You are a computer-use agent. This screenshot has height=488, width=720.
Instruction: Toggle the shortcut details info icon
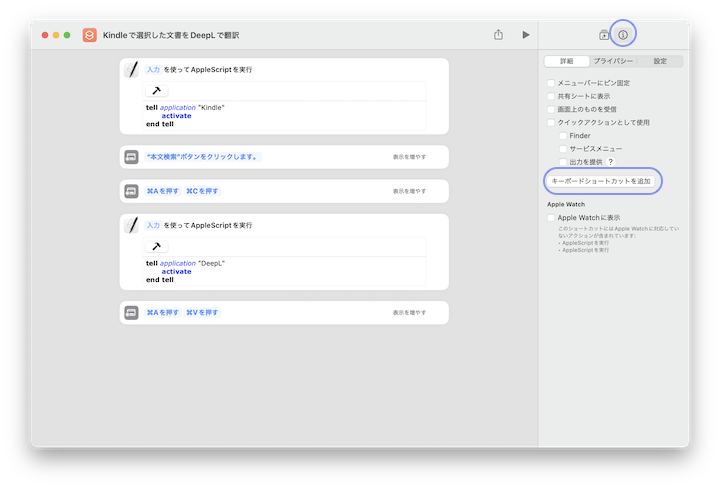pos(623,35)
